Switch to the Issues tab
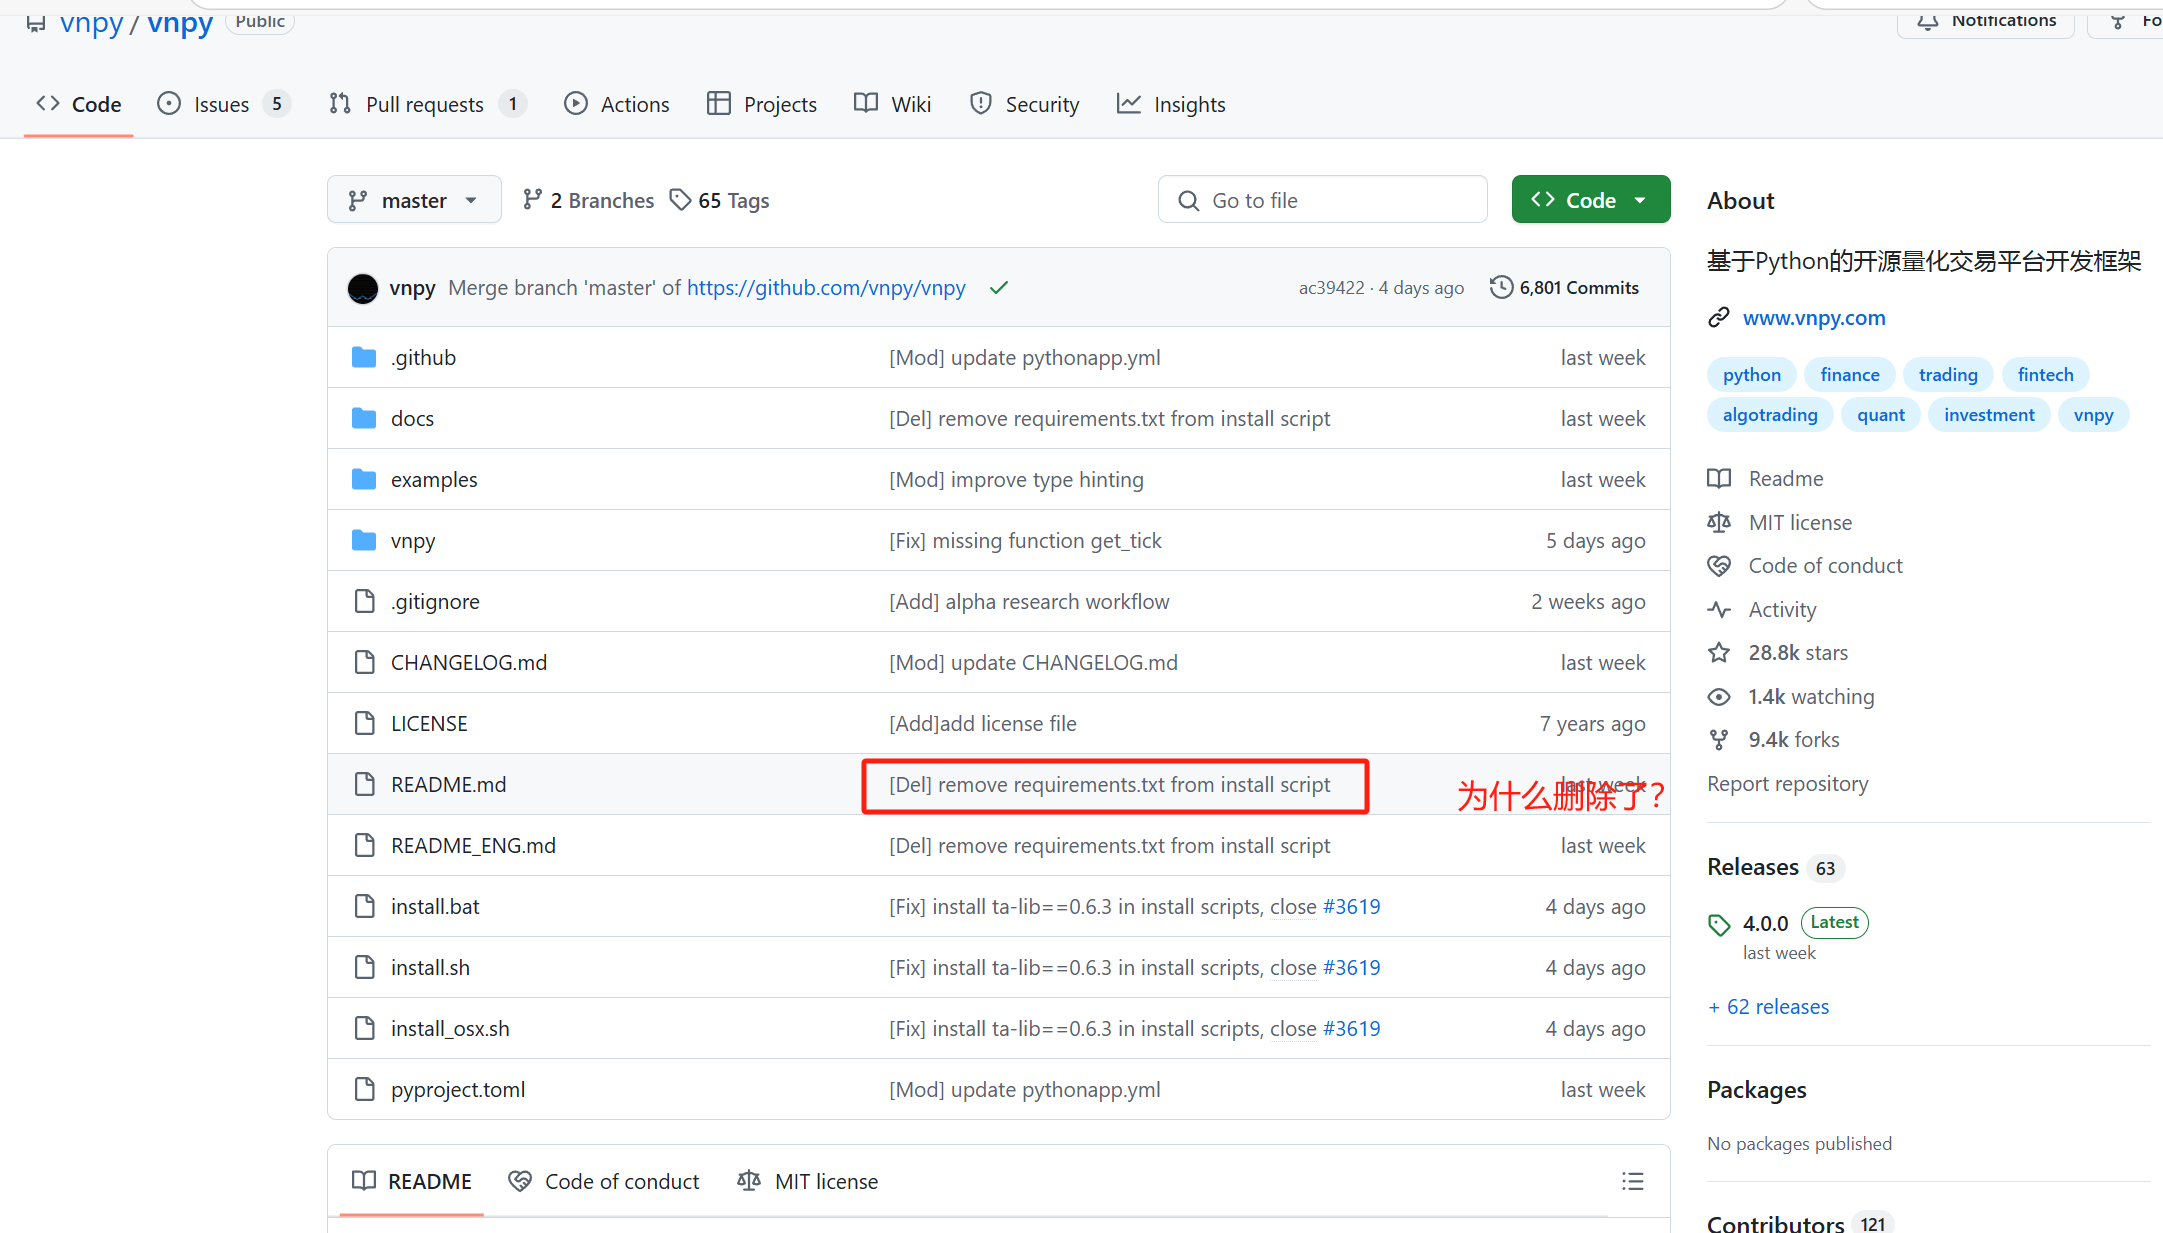The image size is (2163, 1233). coord(224,104)
